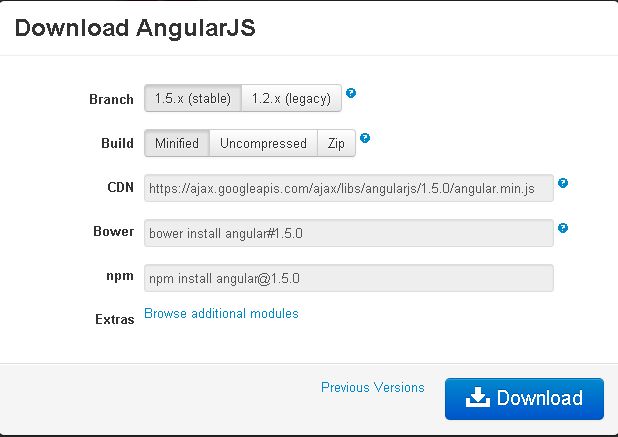Click the Branch label text
The height and width of the screenshot is (437, 618).
pyautogui.click(x=111, y=99)
